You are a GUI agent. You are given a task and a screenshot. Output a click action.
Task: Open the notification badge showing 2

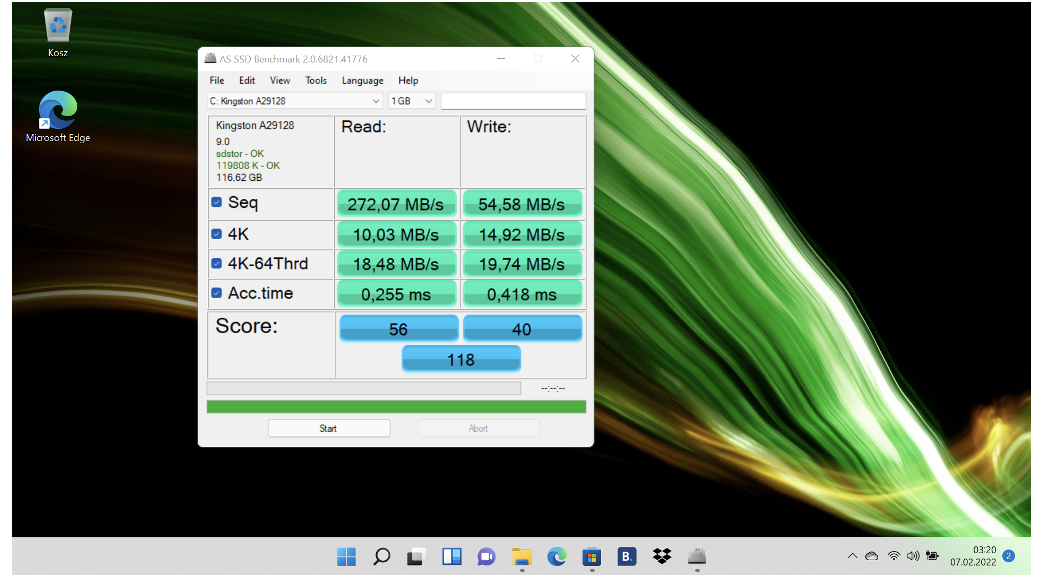tap(1009, 556)
